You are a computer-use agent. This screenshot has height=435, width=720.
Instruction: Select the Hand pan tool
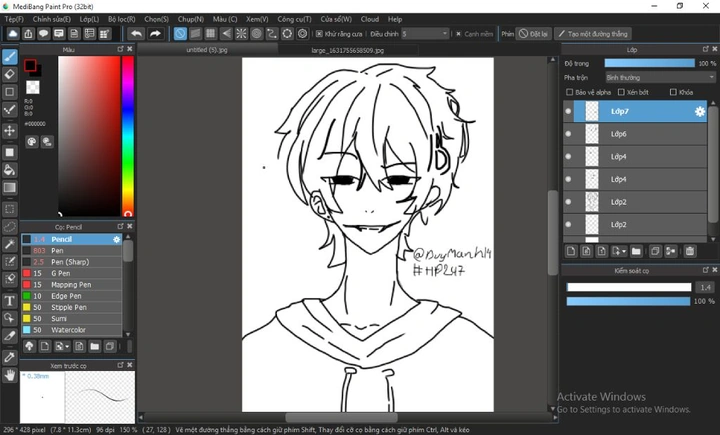click(10, 375)
